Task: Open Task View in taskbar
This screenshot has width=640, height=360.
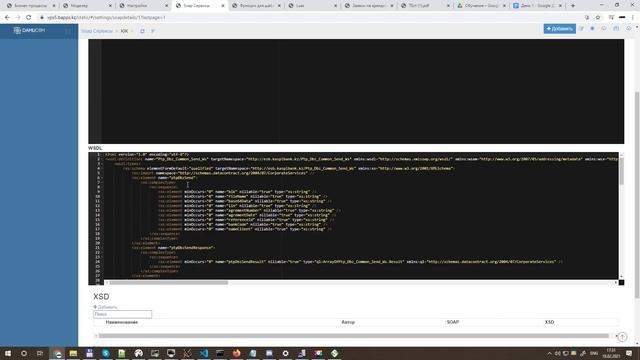Action: click(x=40, y=353)
